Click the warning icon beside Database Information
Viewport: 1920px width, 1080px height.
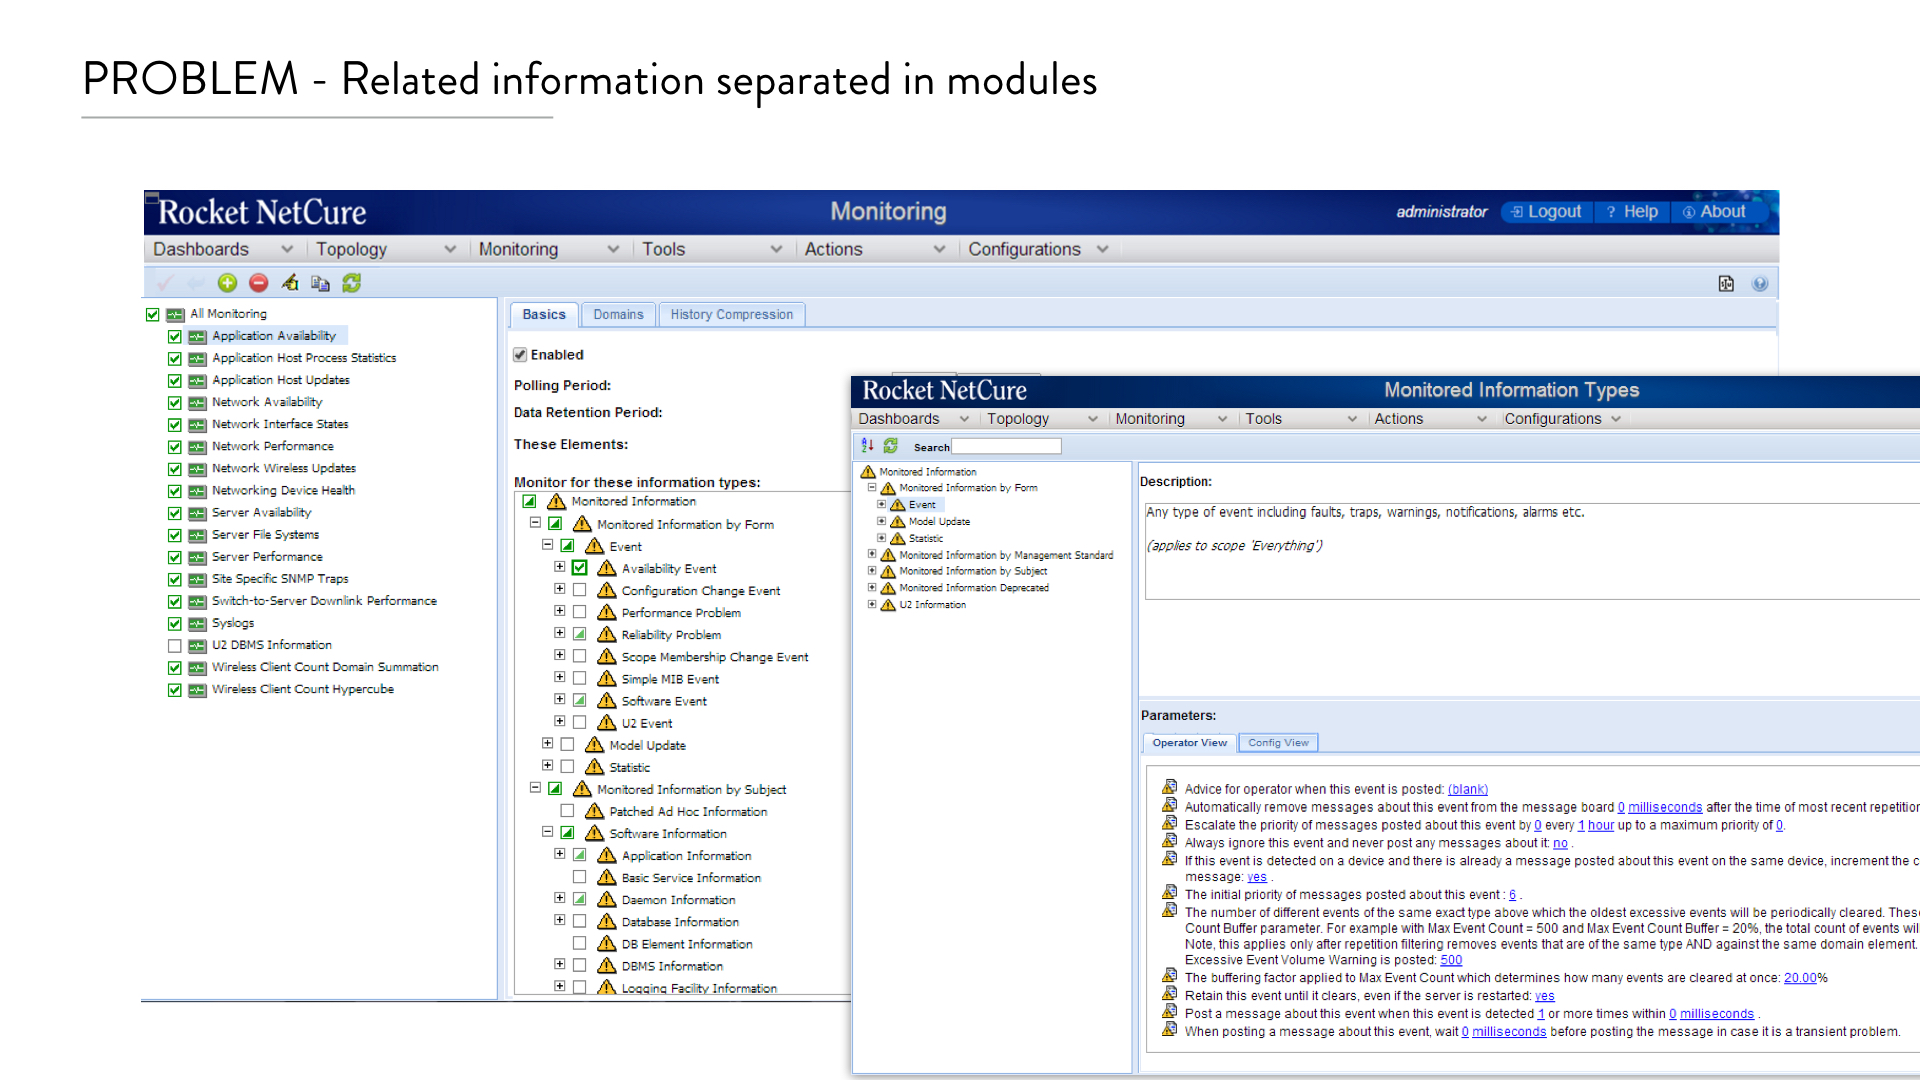tap(606, 921)
